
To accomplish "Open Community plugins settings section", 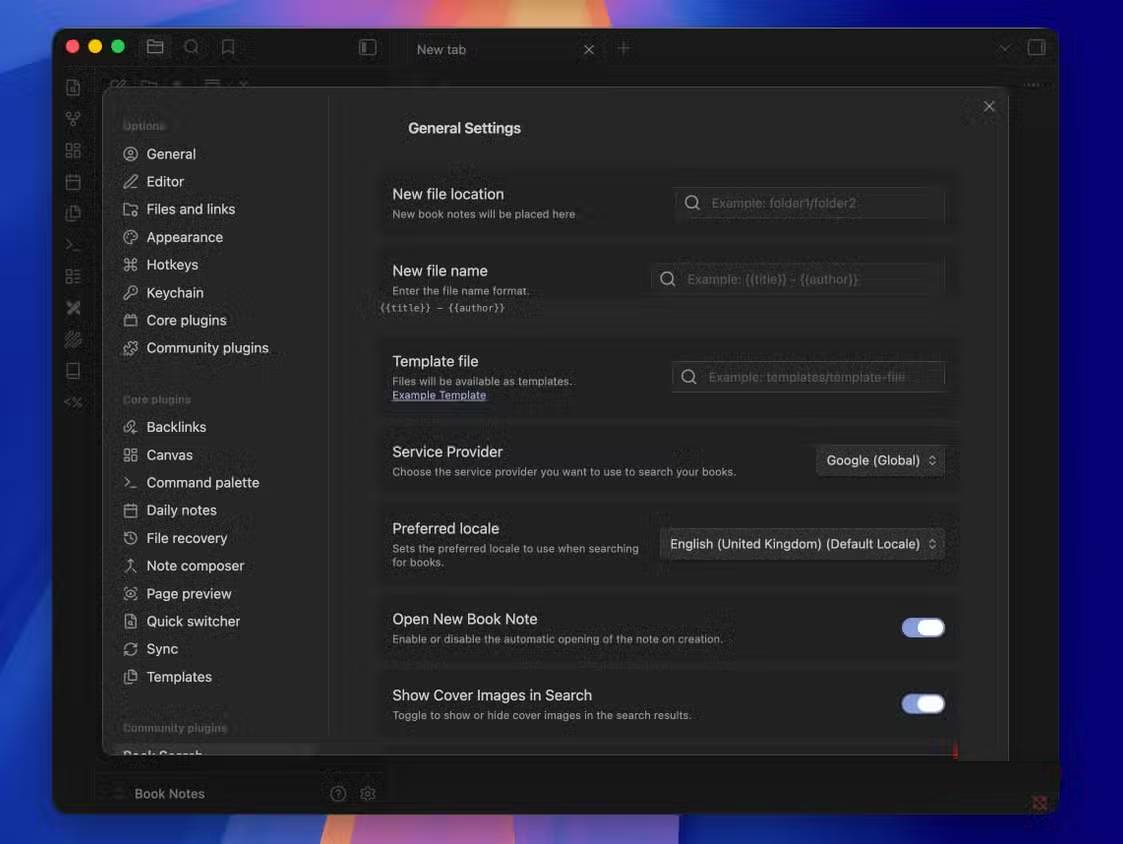I will coord(207,348).
